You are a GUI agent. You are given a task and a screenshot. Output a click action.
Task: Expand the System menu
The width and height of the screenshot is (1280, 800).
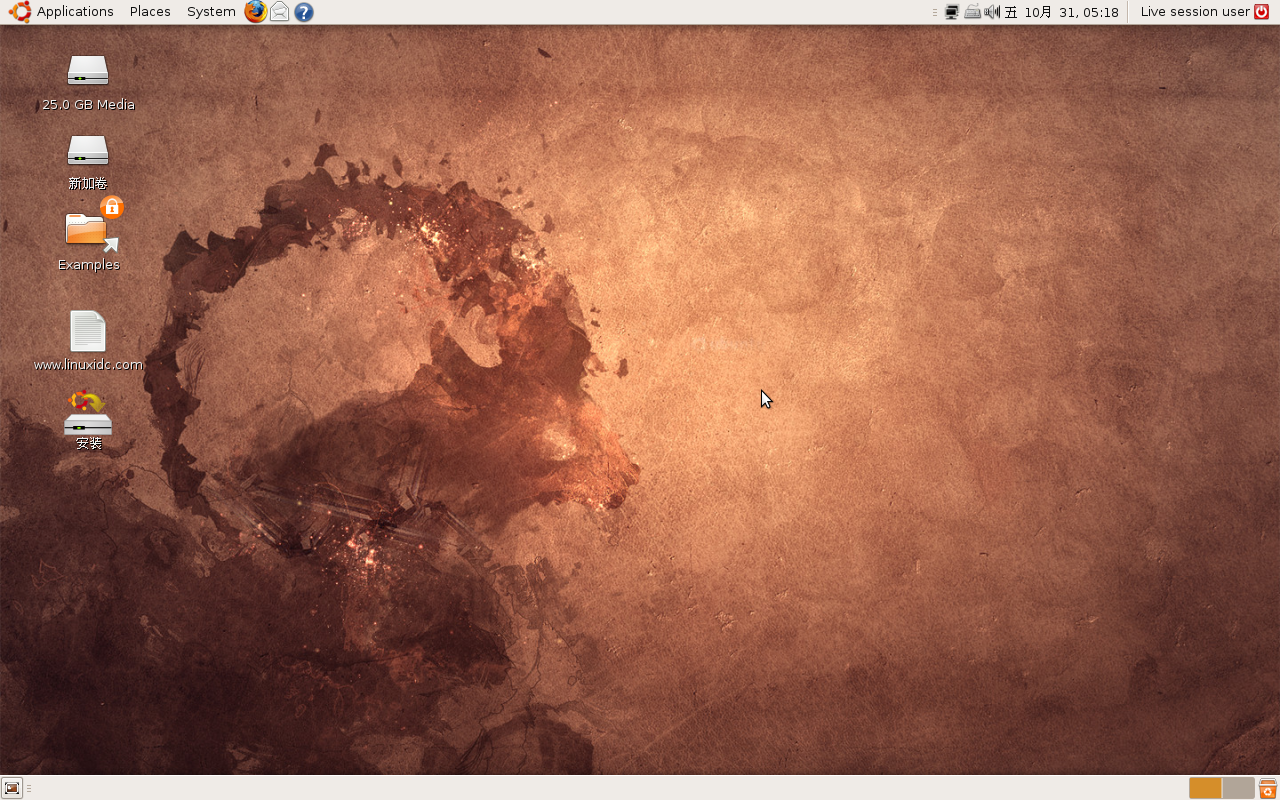point(211,12)
